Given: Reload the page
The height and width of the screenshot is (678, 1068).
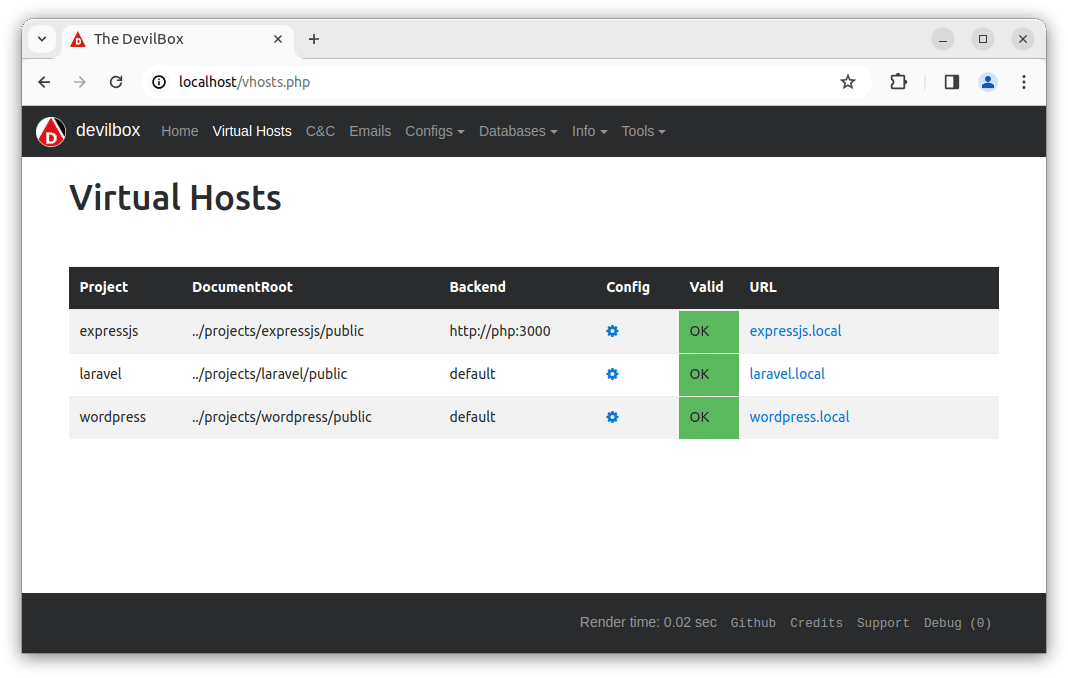Looking at the screenshot, I should (x=116, y=82).
